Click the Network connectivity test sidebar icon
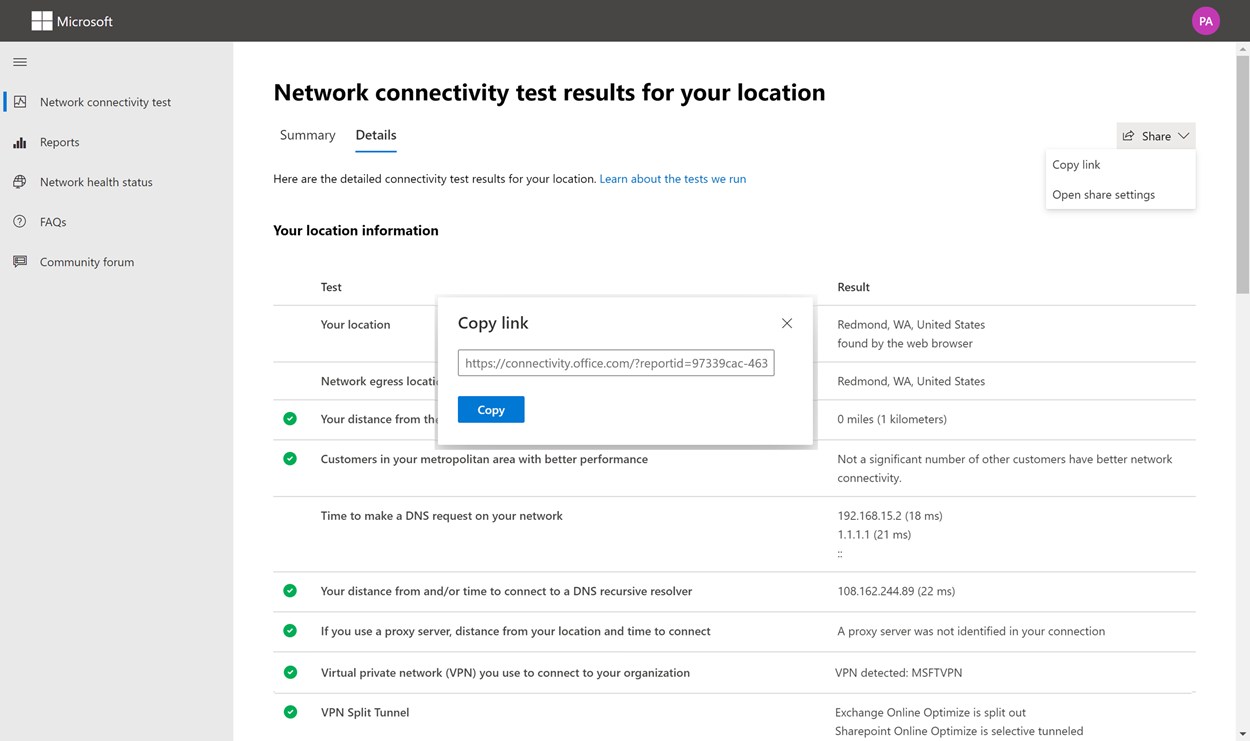 [20, 102]
